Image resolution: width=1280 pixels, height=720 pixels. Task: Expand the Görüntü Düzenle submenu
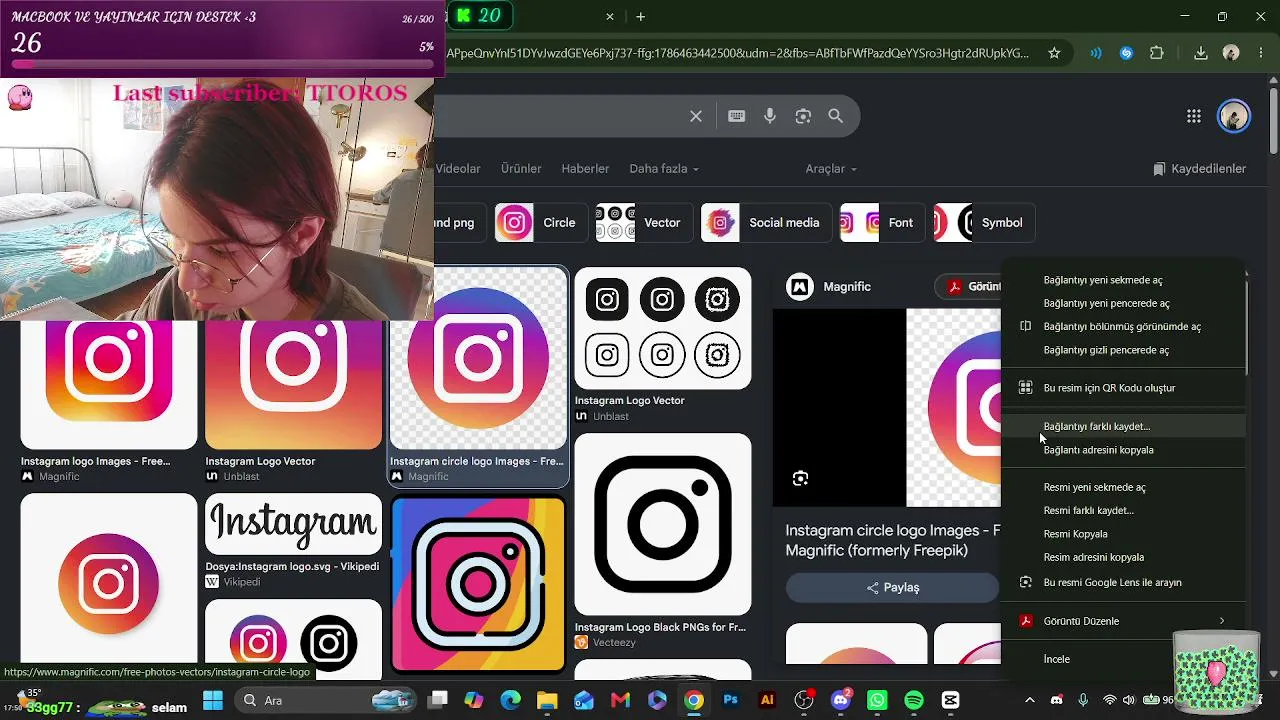coord(1123,621)
